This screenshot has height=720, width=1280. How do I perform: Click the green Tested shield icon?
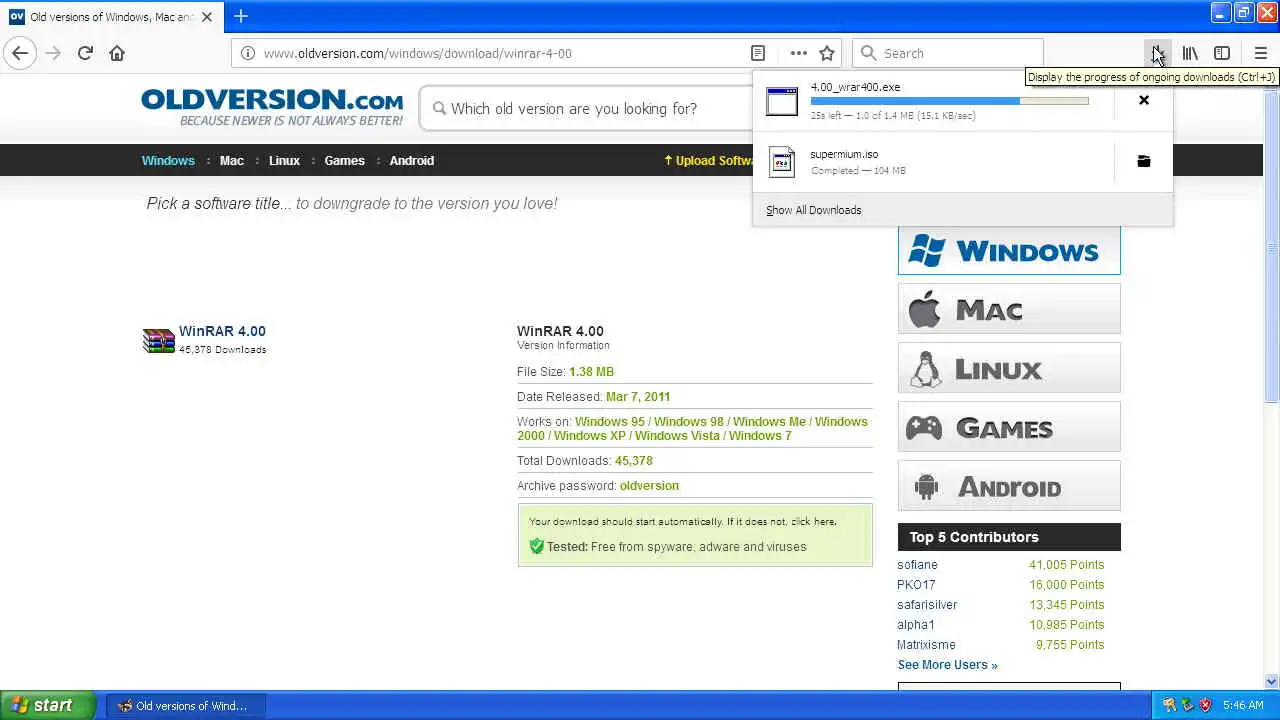point(536,546)
